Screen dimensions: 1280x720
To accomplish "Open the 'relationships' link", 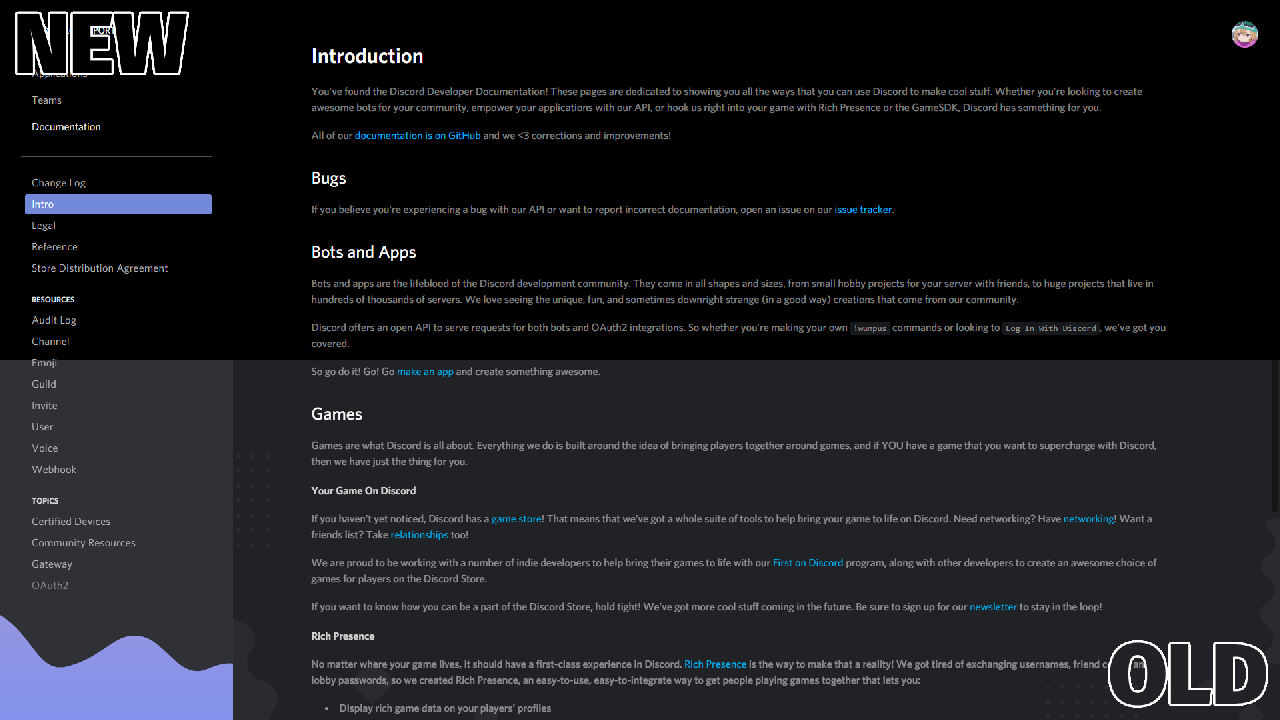I will coord(419,535).
